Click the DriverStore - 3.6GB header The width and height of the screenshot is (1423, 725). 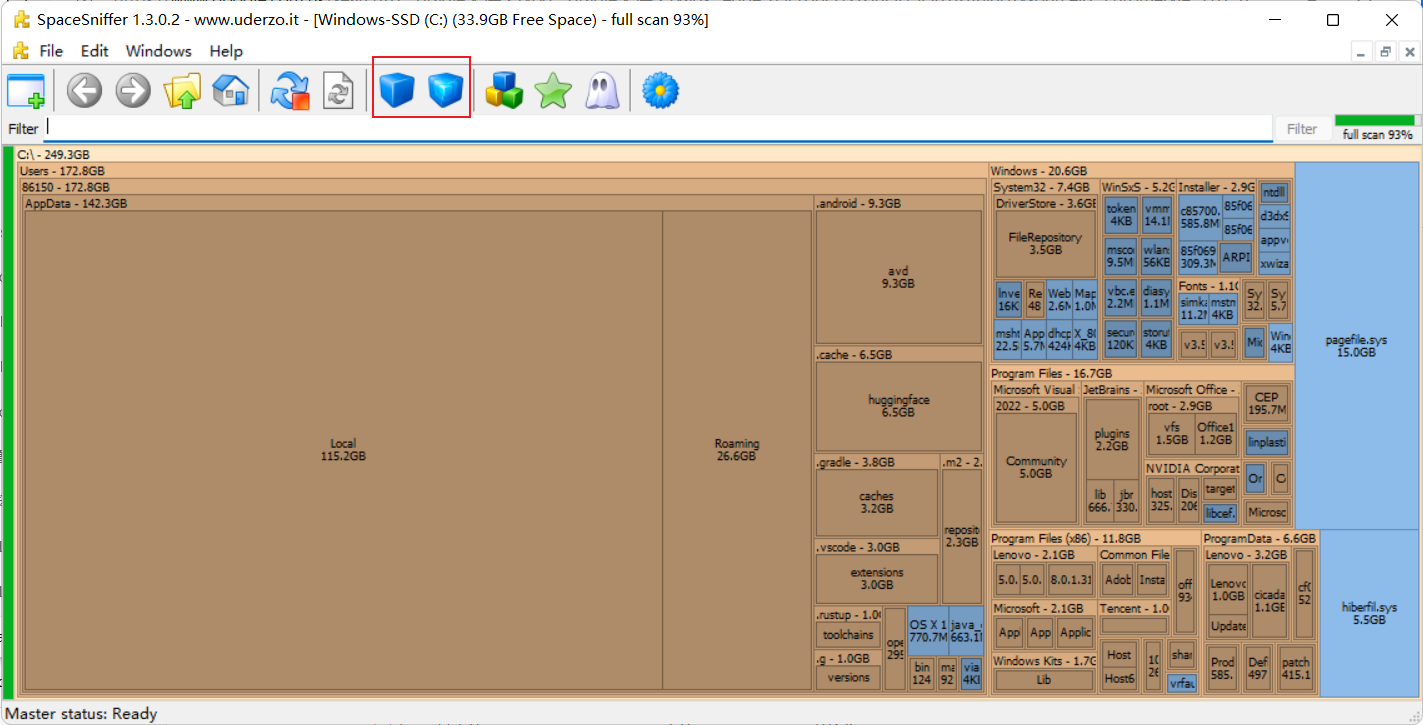pyautogui.click(x=1046, y=203)
